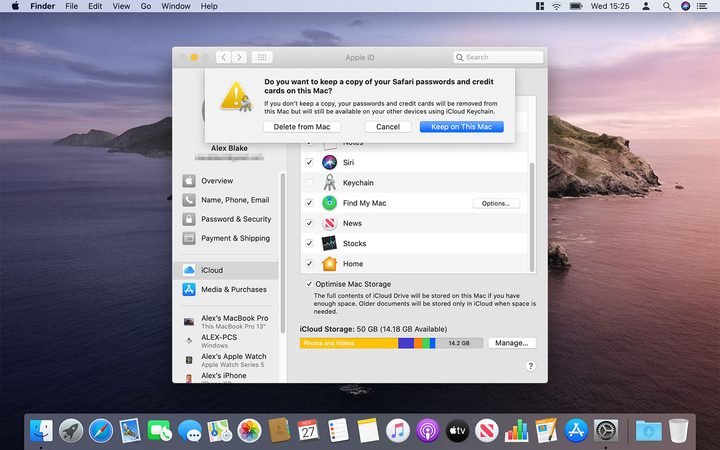
Task: Open the Apple menu
Action: point(15,6)
